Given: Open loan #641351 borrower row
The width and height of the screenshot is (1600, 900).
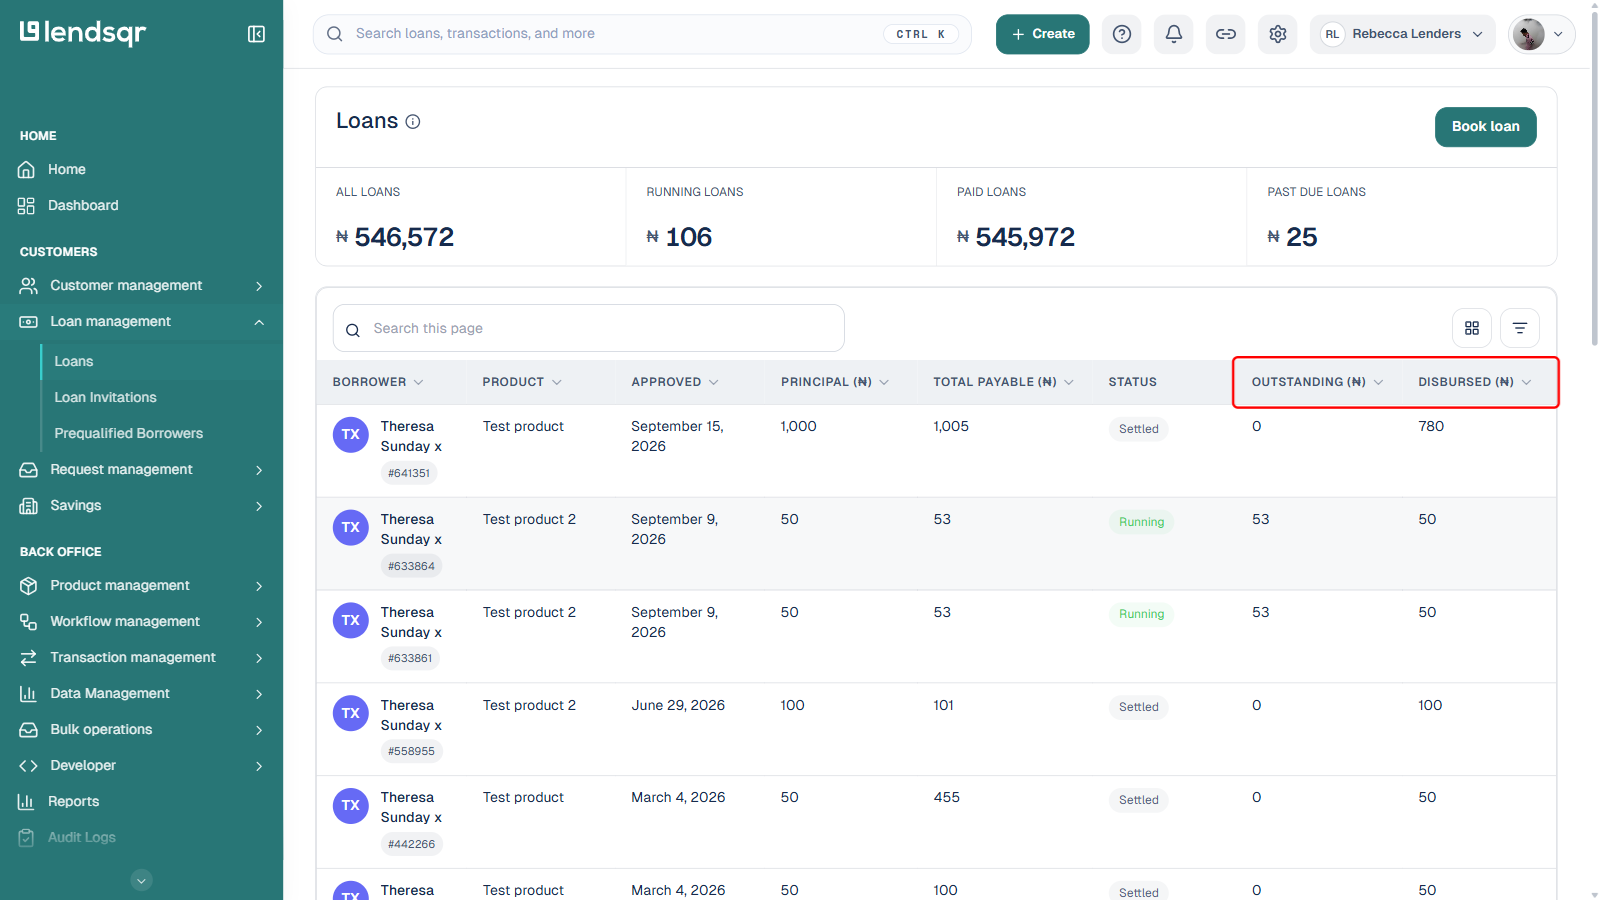Looking at the screenshot, I should click(936, 451).
